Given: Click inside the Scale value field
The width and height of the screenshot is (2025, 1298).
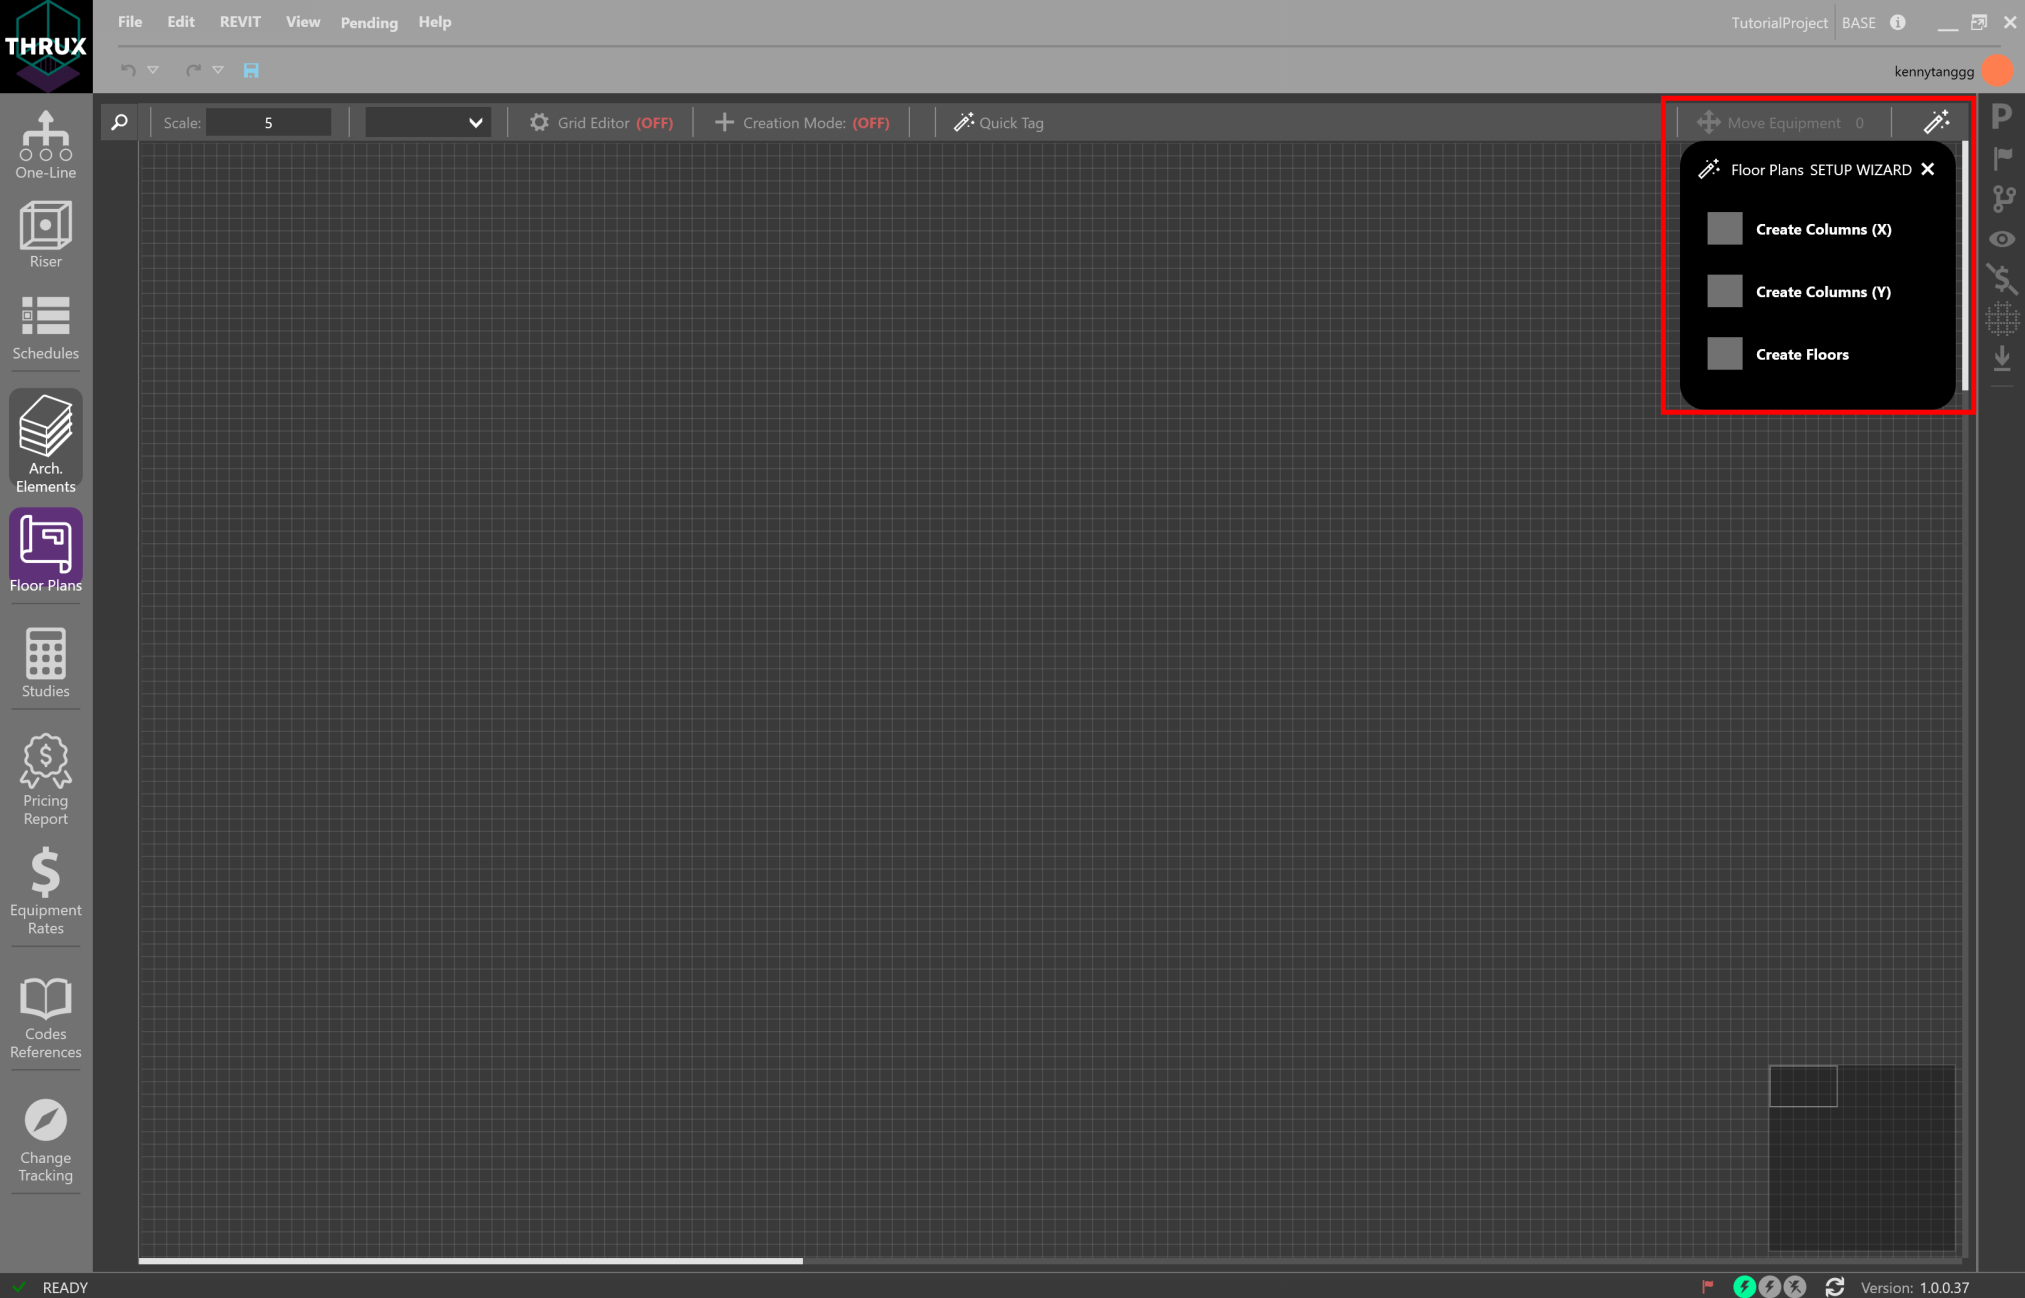Looking at the screenshot, I should (268, 122).
